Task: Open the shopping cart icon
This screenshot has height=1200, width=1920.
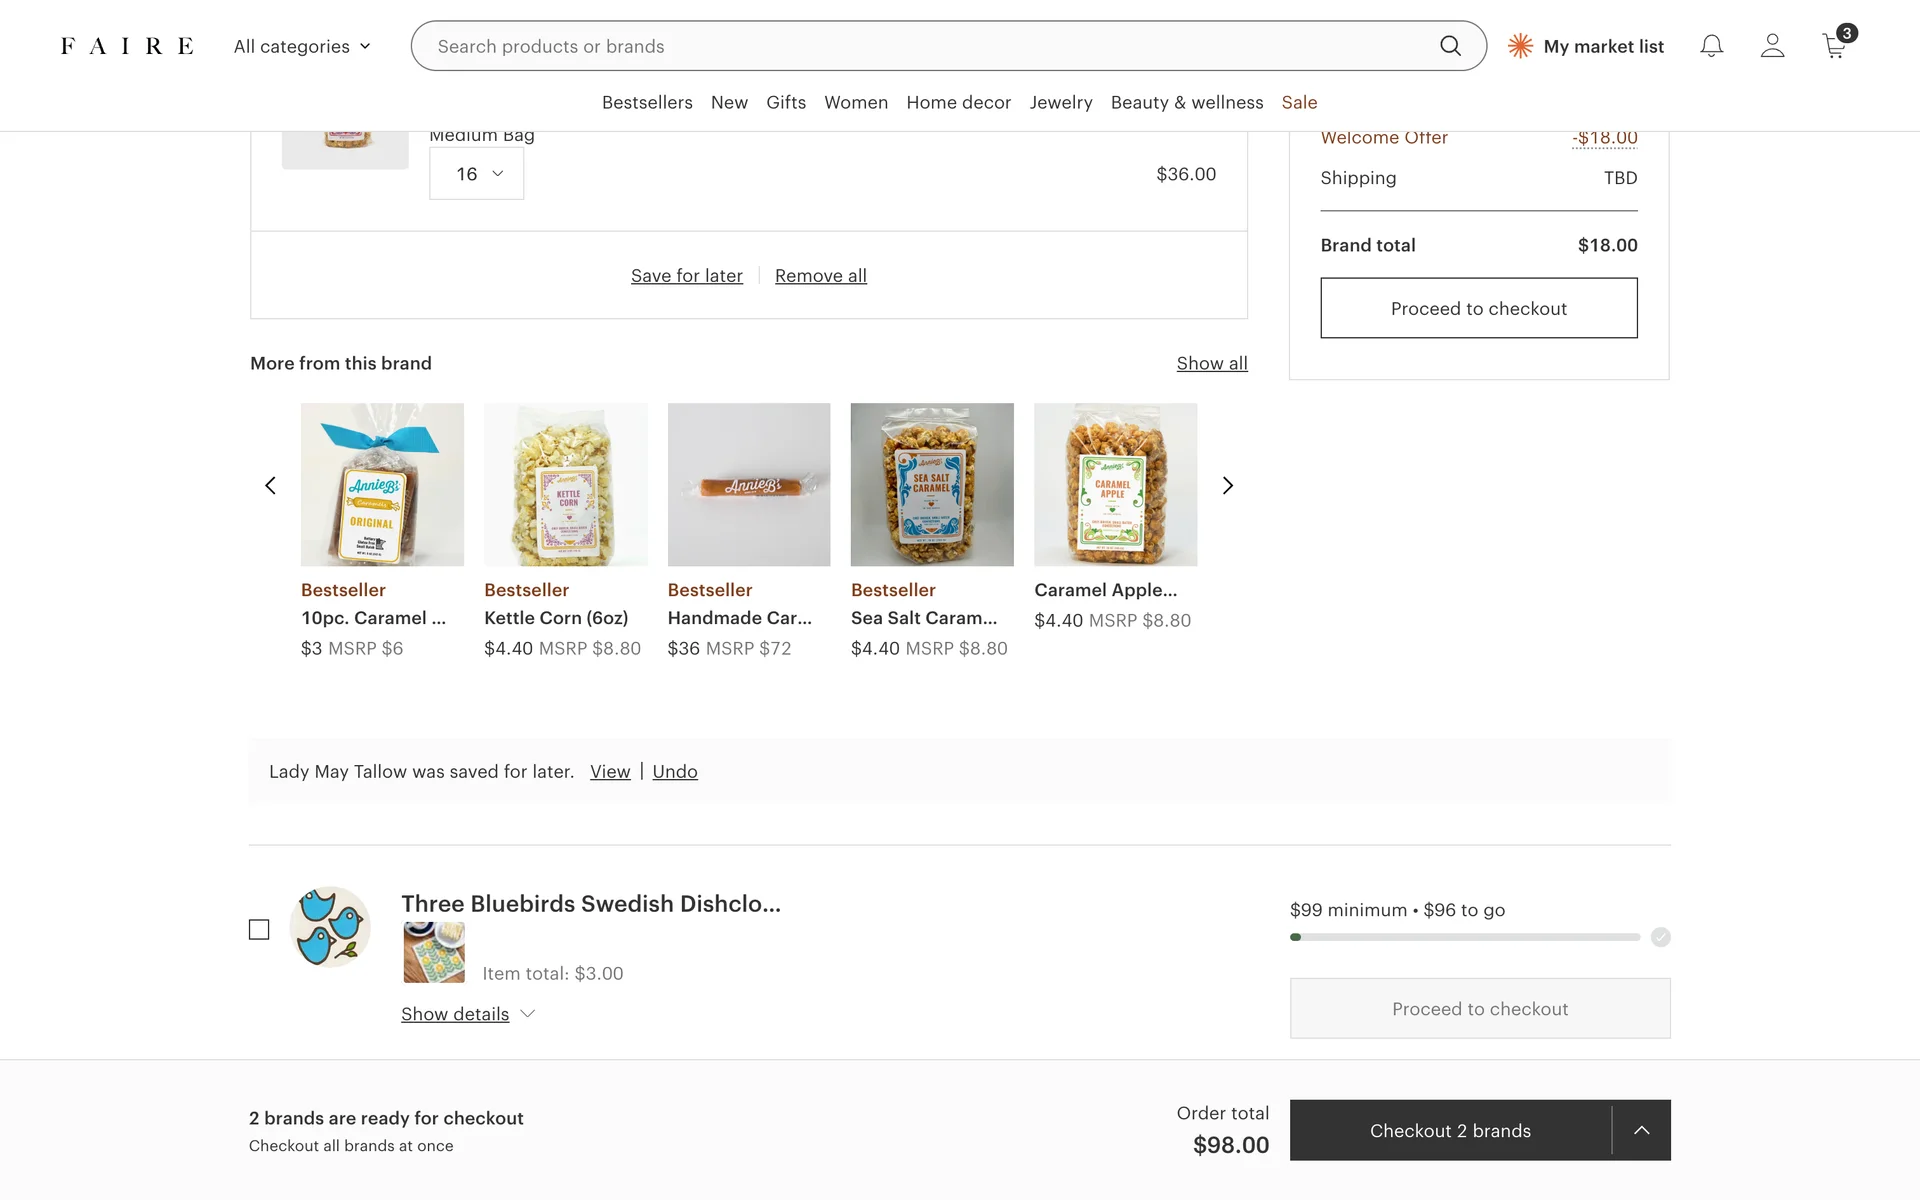Action: pyautogui.click(x=1834, y=47)
